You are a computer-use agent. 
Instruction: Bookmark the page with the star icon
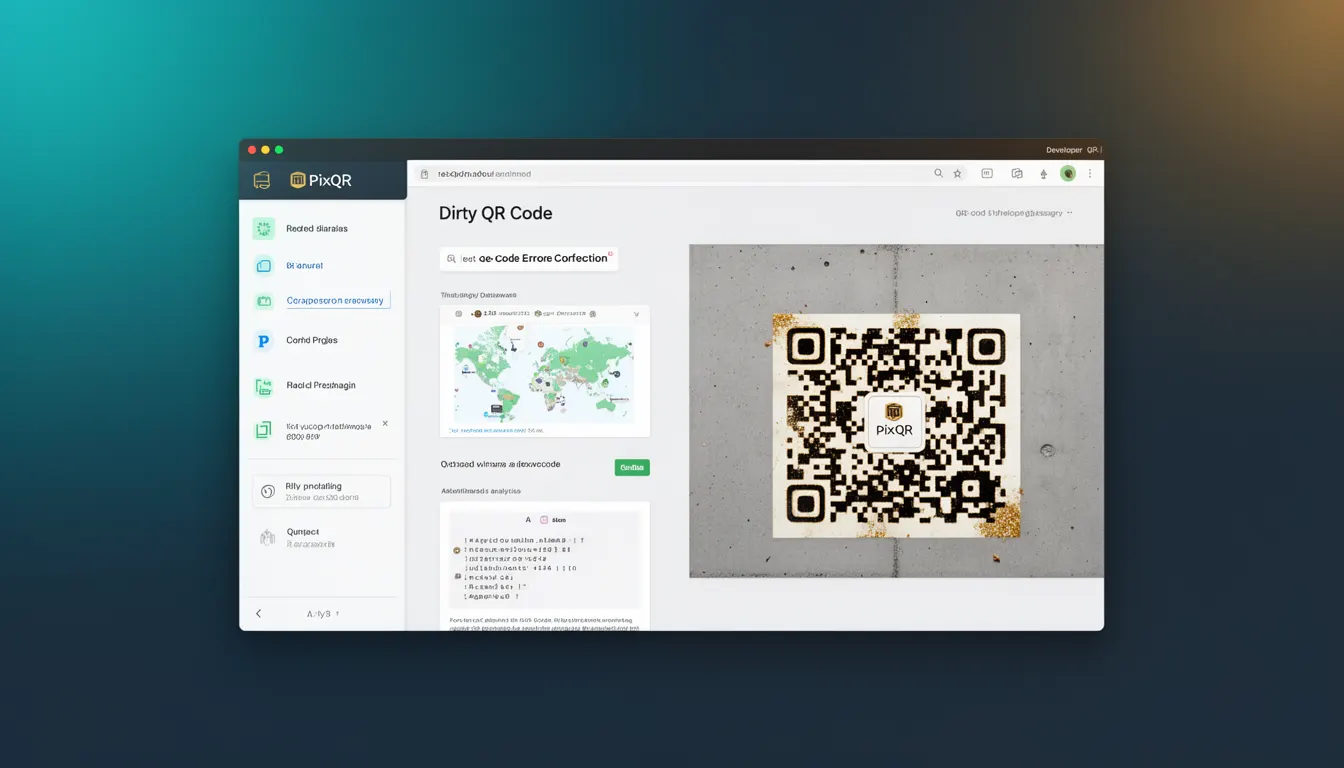coord(957,173)
